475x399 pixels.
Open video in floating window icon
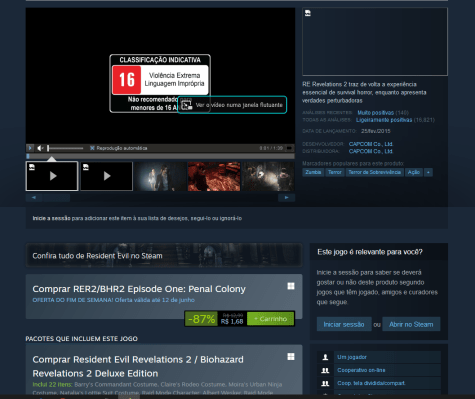pyautogui.click(x=187, y=105)
